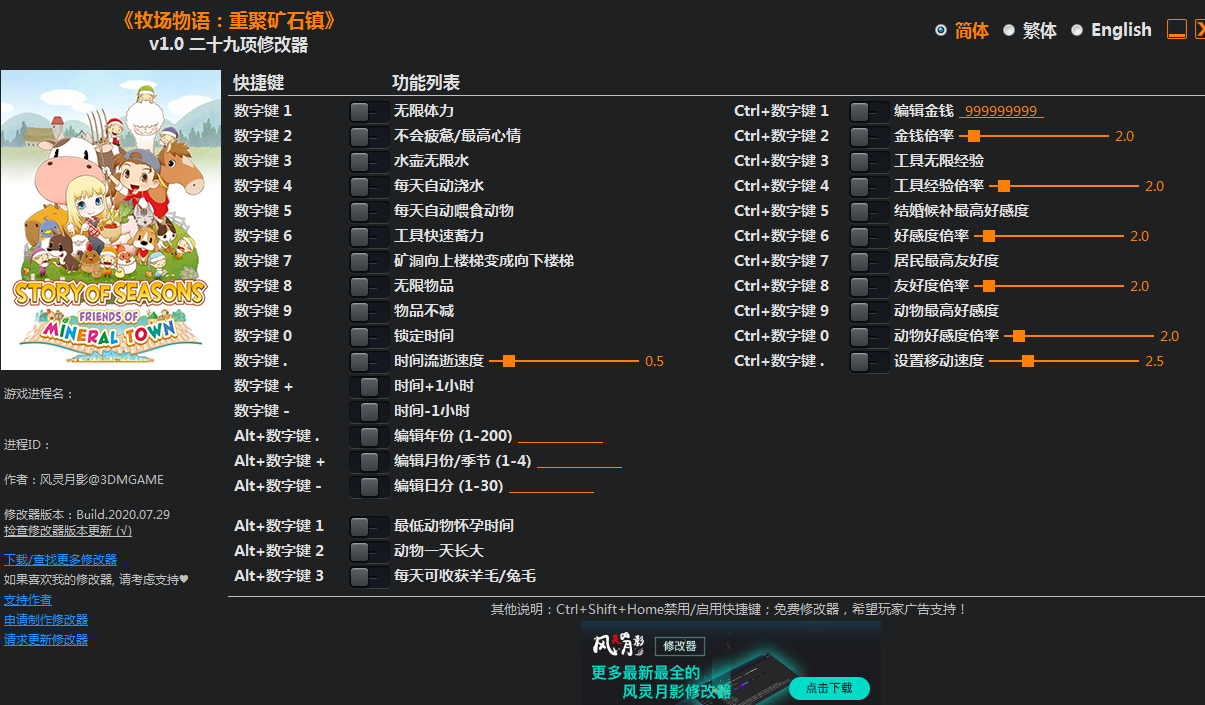Turn on 无限物品 toggle

pos(369,286)
